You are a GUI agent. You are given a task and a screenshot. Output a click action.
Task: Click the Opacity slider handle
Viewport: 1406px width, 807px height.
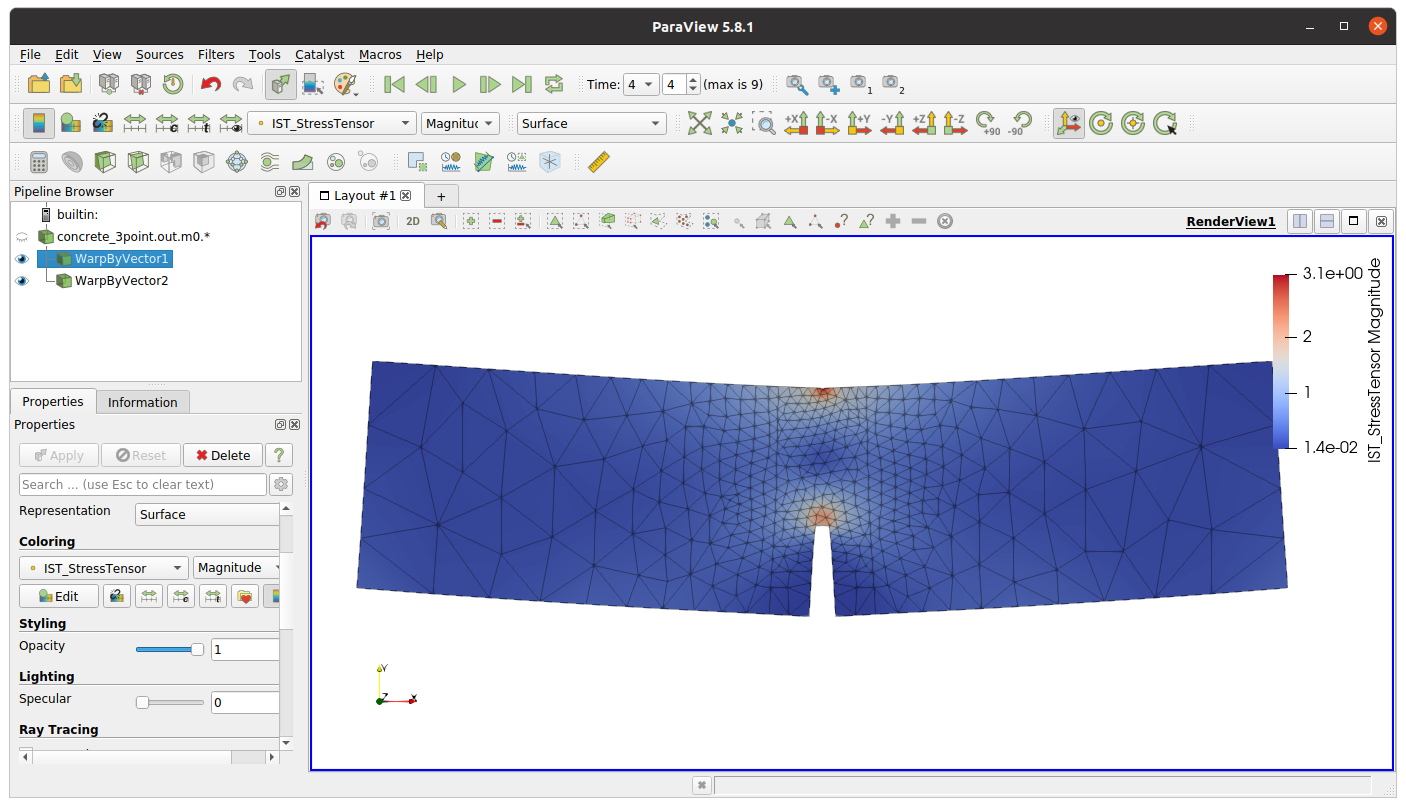click(197, 649)
